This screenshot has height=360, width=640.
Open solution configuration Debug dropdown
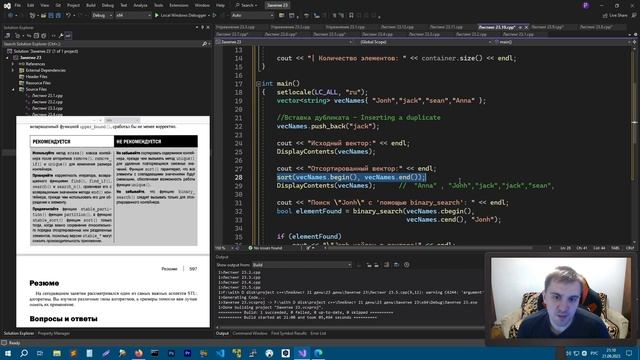[102, 16]
